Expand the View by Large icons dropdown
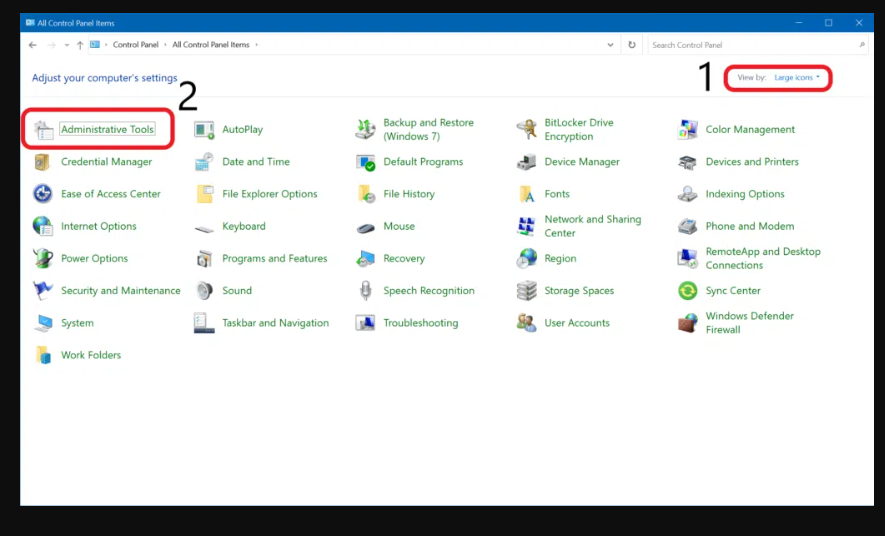This screenshot has width=885, height=536. coord(797,77)
